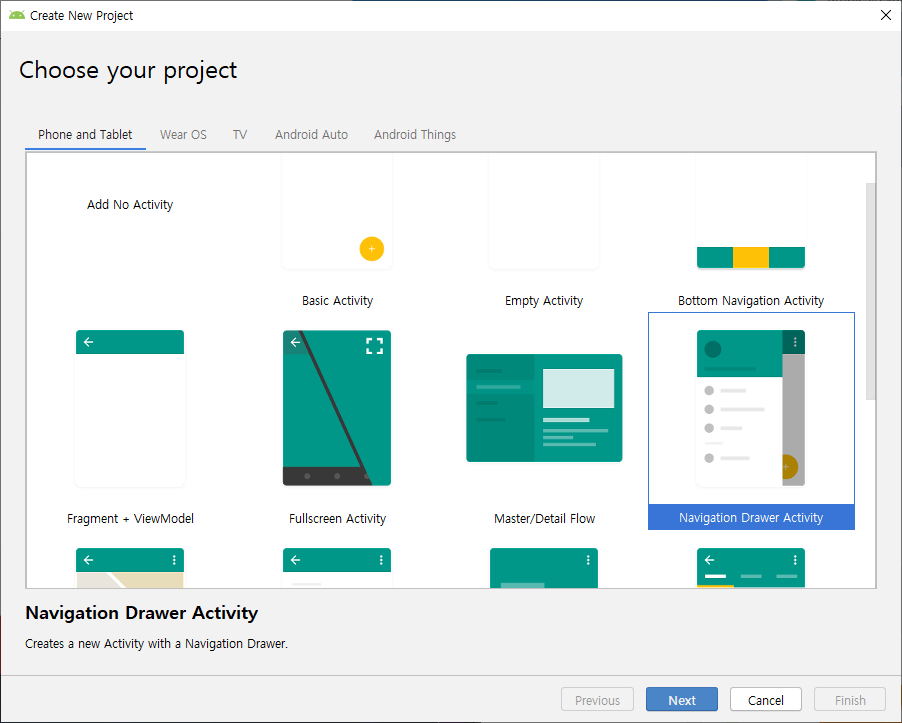Screen dimensions: 902x723
Task: Click the template list vertical scrollbar
Action: click(870, 292)
